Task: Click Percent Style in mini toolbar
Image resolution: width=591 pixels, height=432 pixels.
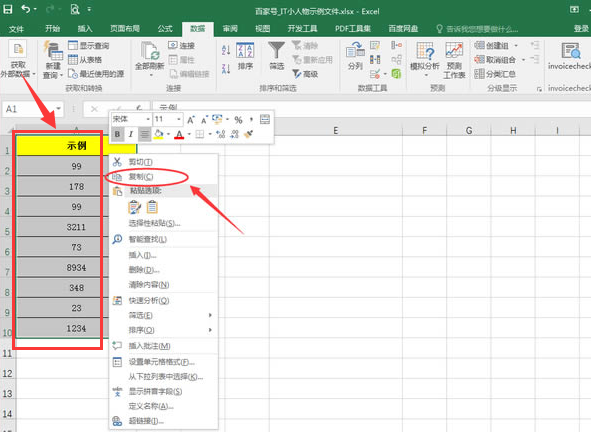Action: pyautogui.click(x=238, y=120)
